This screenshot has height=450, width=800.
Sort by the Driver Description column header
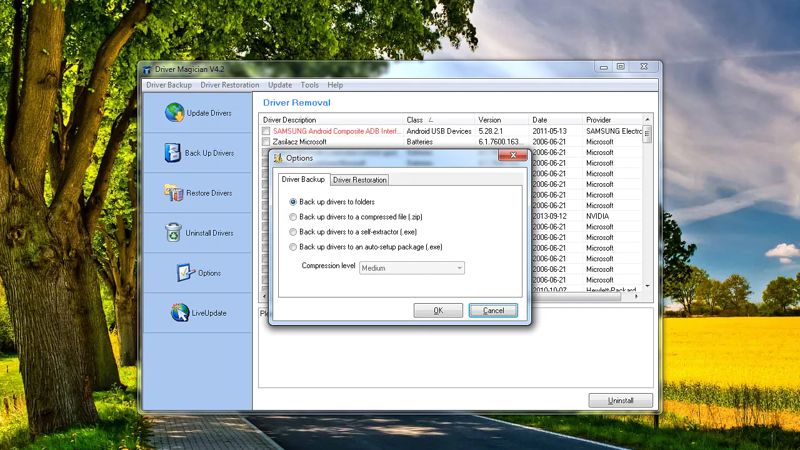point(331,120)
